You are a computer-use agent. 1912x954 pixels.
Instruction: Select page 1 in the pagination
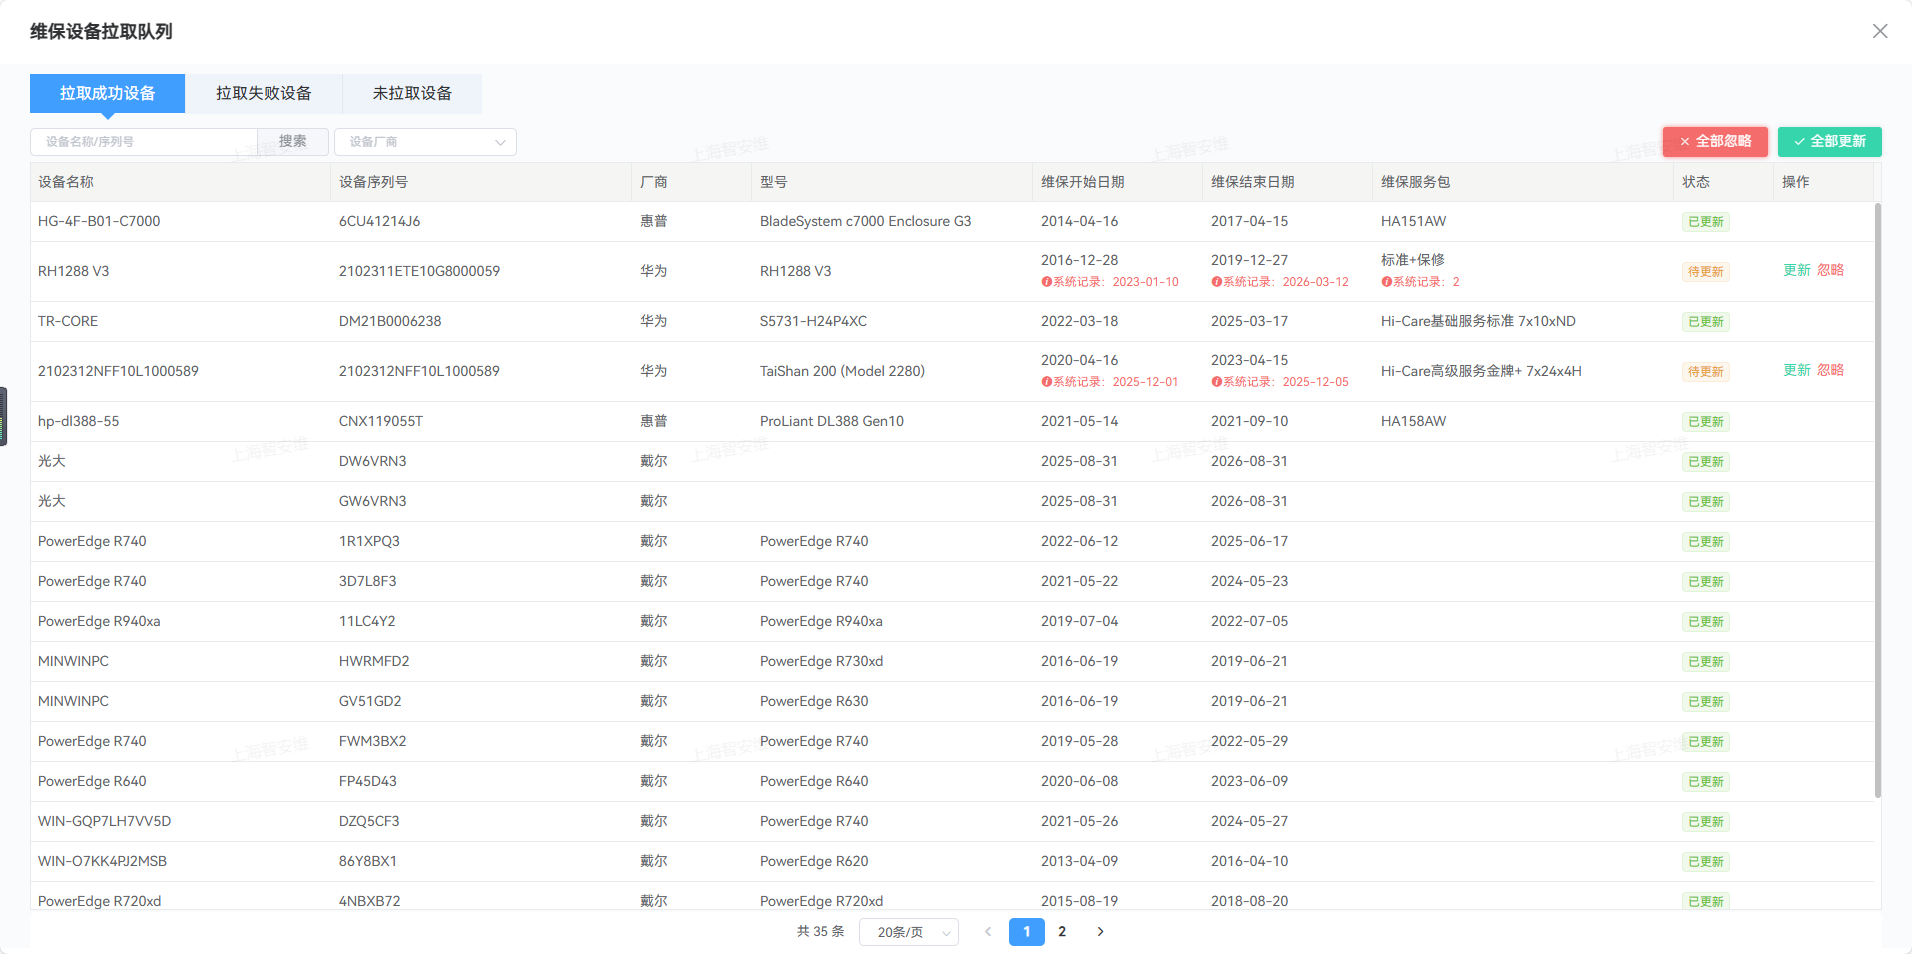[x=1027, y=932]
